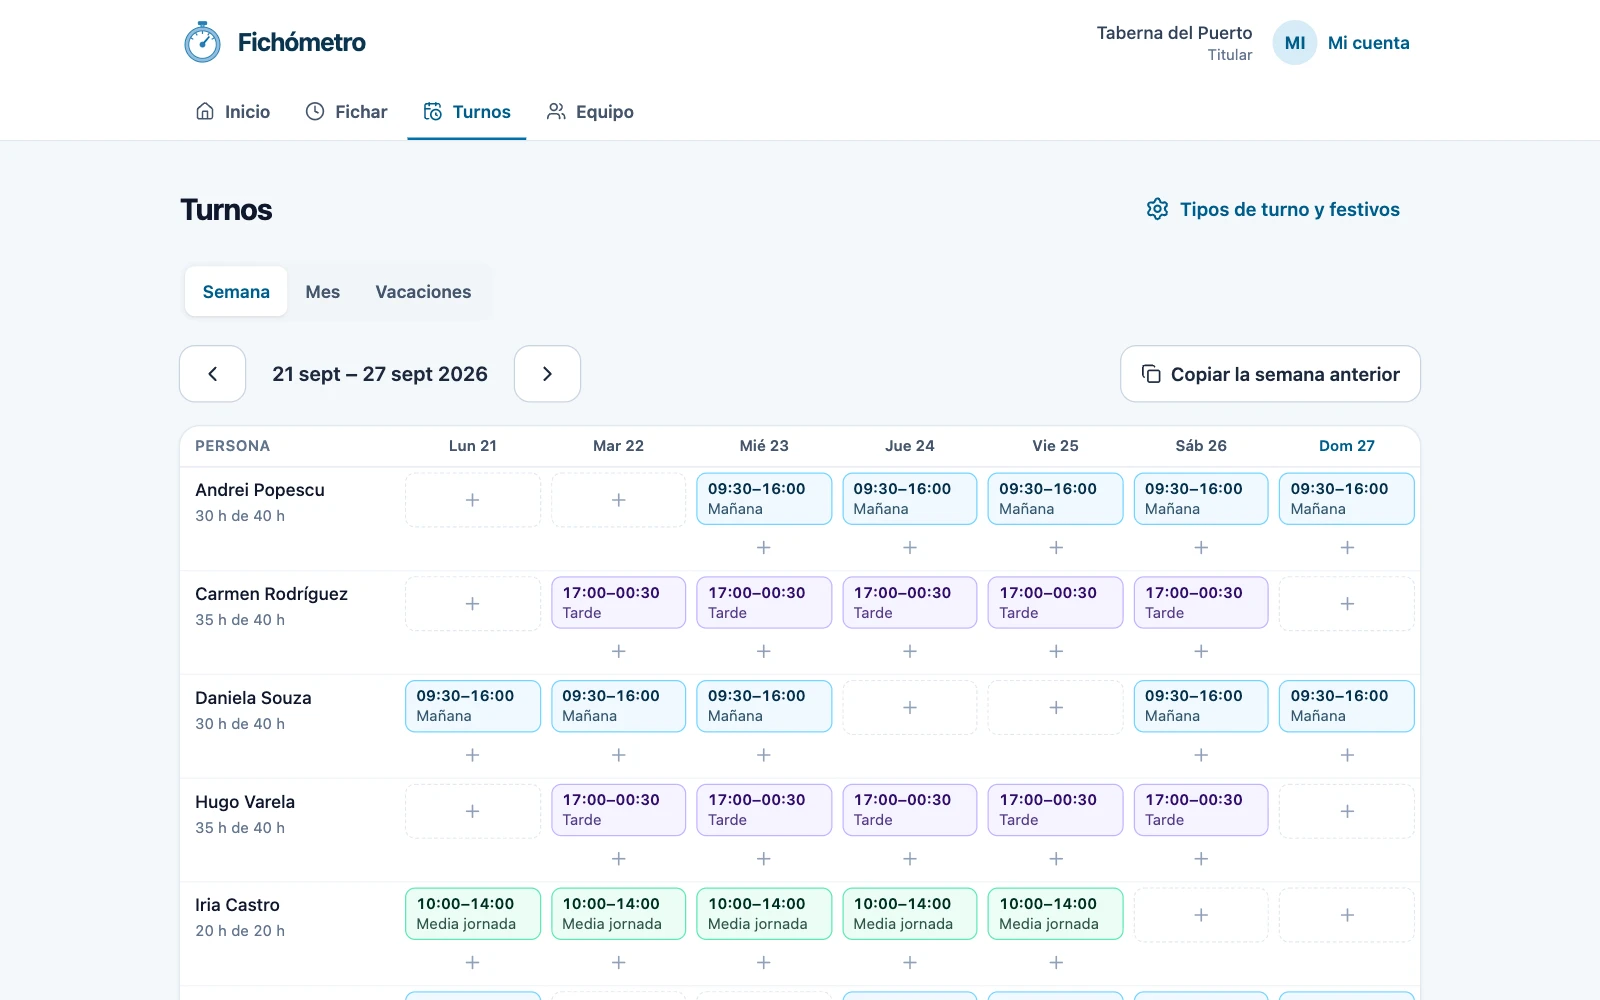Open Carmen Rodríguez's Mar 22 Tarde shift
The width and height of the screenshot is (1600, 1000).
(619, 603)
